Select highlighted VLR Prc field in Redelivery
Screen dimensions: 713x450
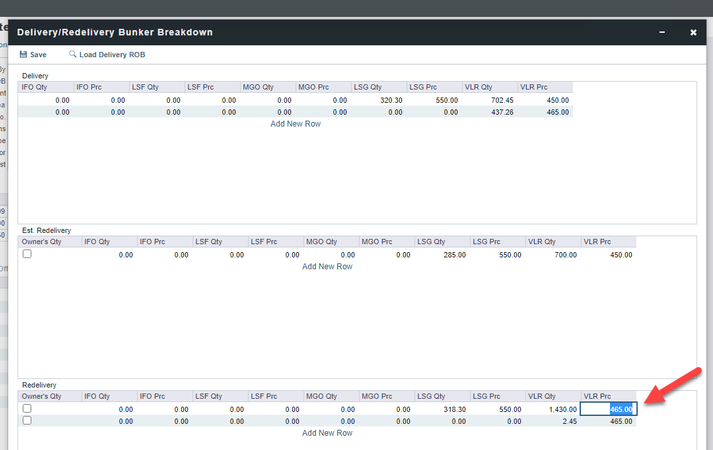pyautogui.click(x=609, y=409)
